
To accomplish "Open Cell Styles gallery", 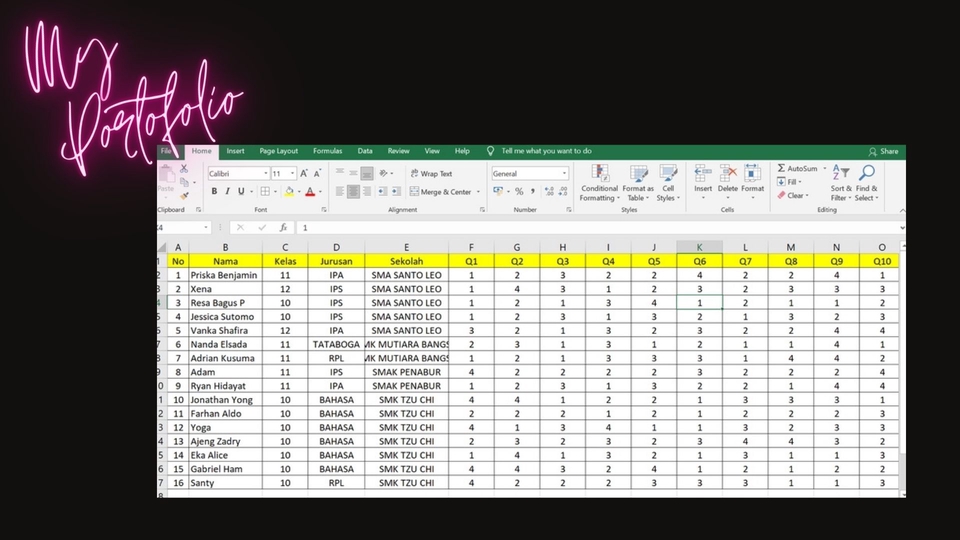I will 667,183.
